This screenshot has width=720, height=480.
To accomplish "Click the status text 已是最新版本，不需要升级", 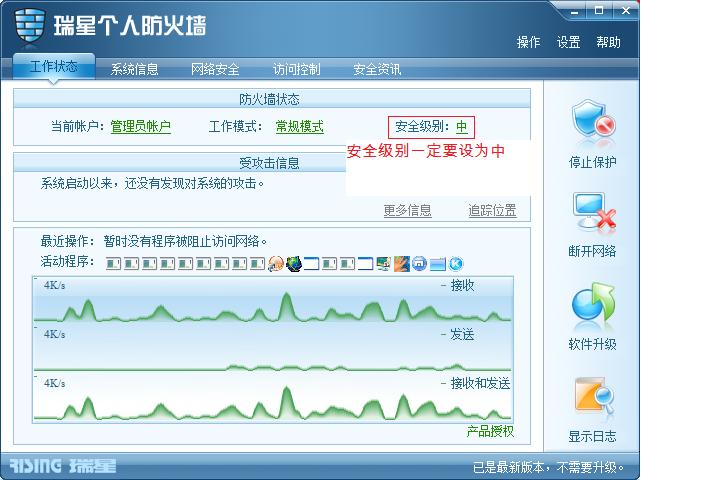I will pyautogui.click(x=548, y=468).
